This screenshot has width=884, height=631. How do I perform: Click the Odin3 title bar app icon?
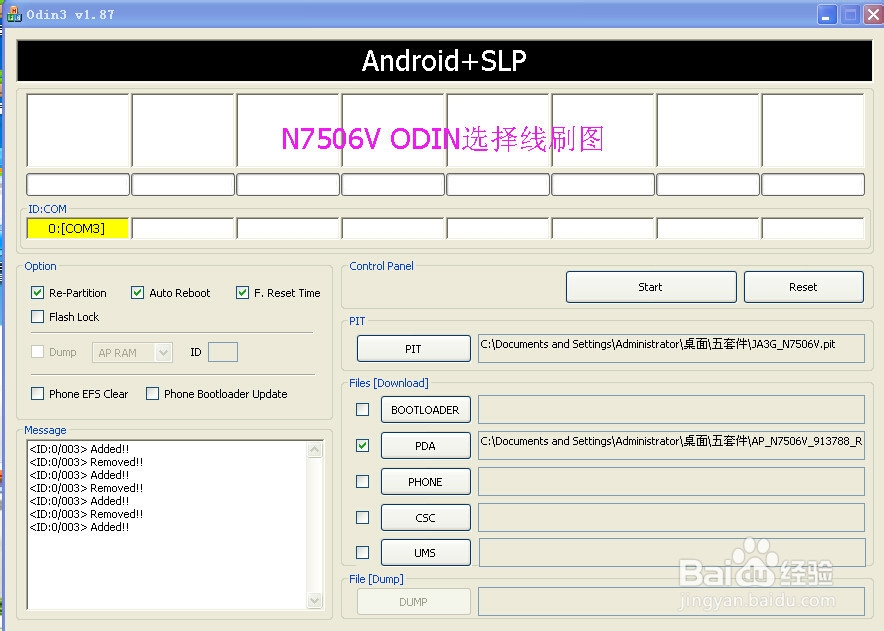click(x=14, y=14)
